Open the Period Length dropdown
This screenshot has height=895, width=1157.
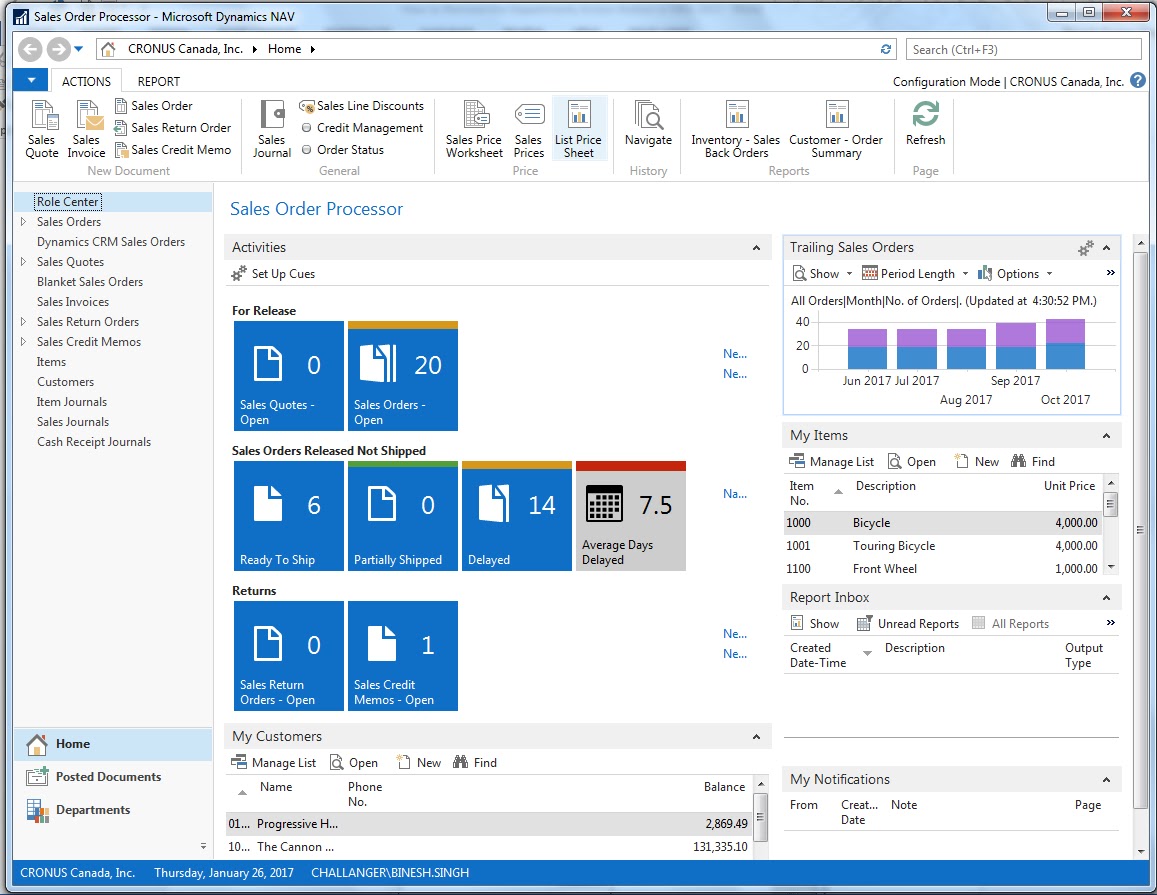point(914,273)
